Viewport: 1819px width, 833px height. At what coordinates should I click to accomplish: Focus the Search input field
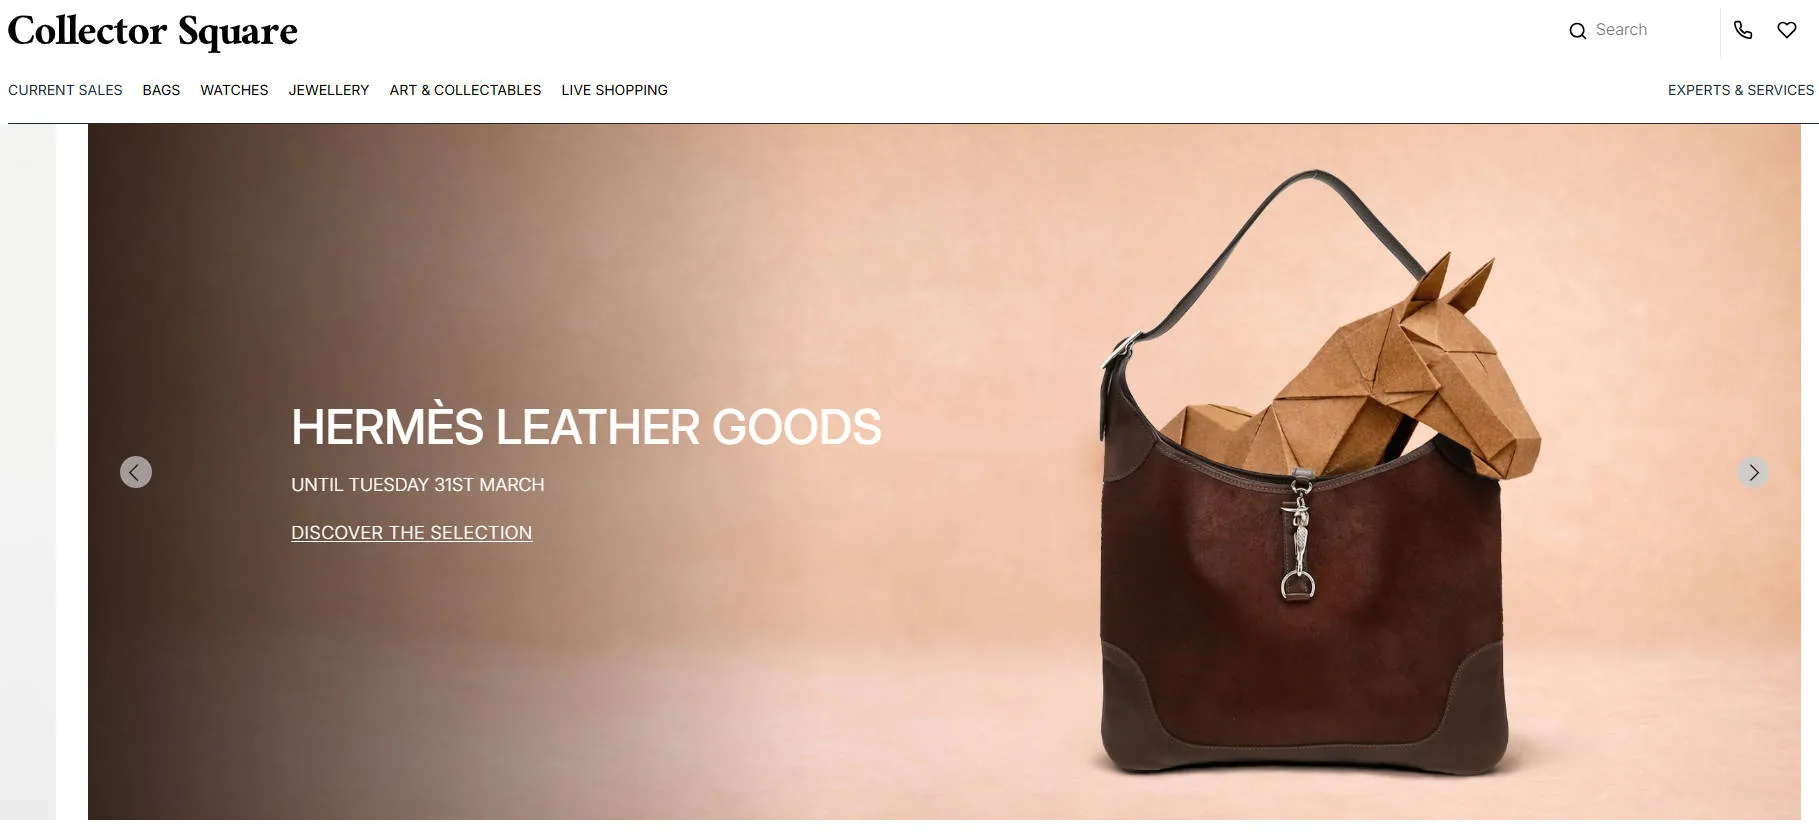coord(1650,30)
